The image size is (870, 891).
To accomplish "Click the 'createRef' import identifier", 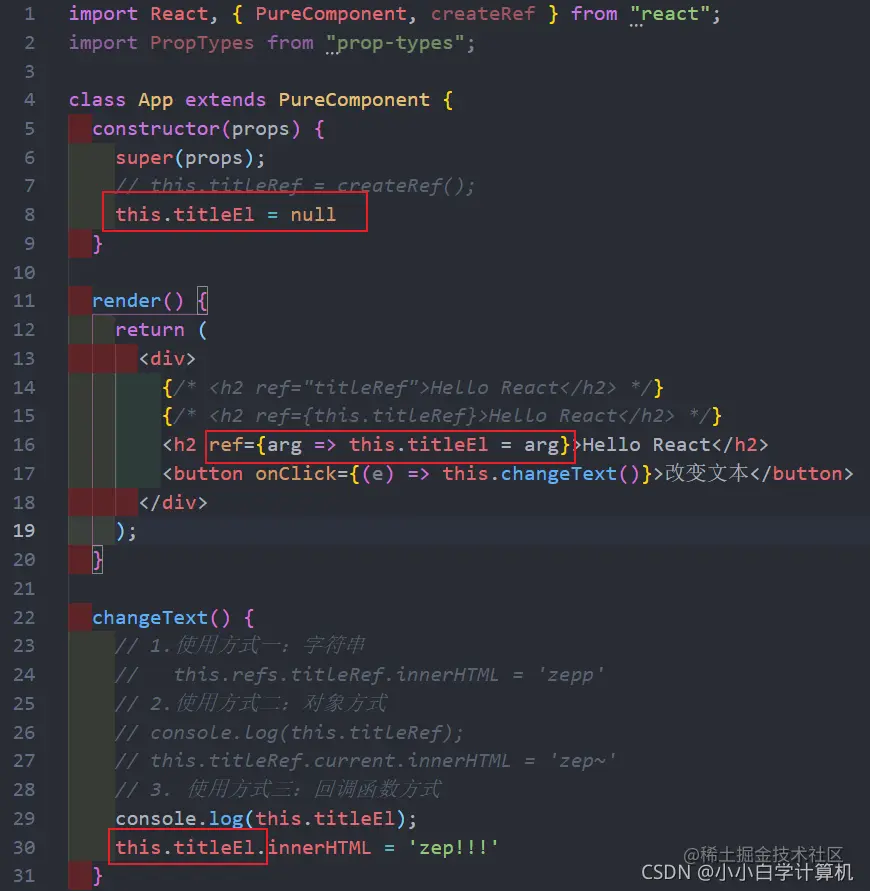I will pos(483,14).
